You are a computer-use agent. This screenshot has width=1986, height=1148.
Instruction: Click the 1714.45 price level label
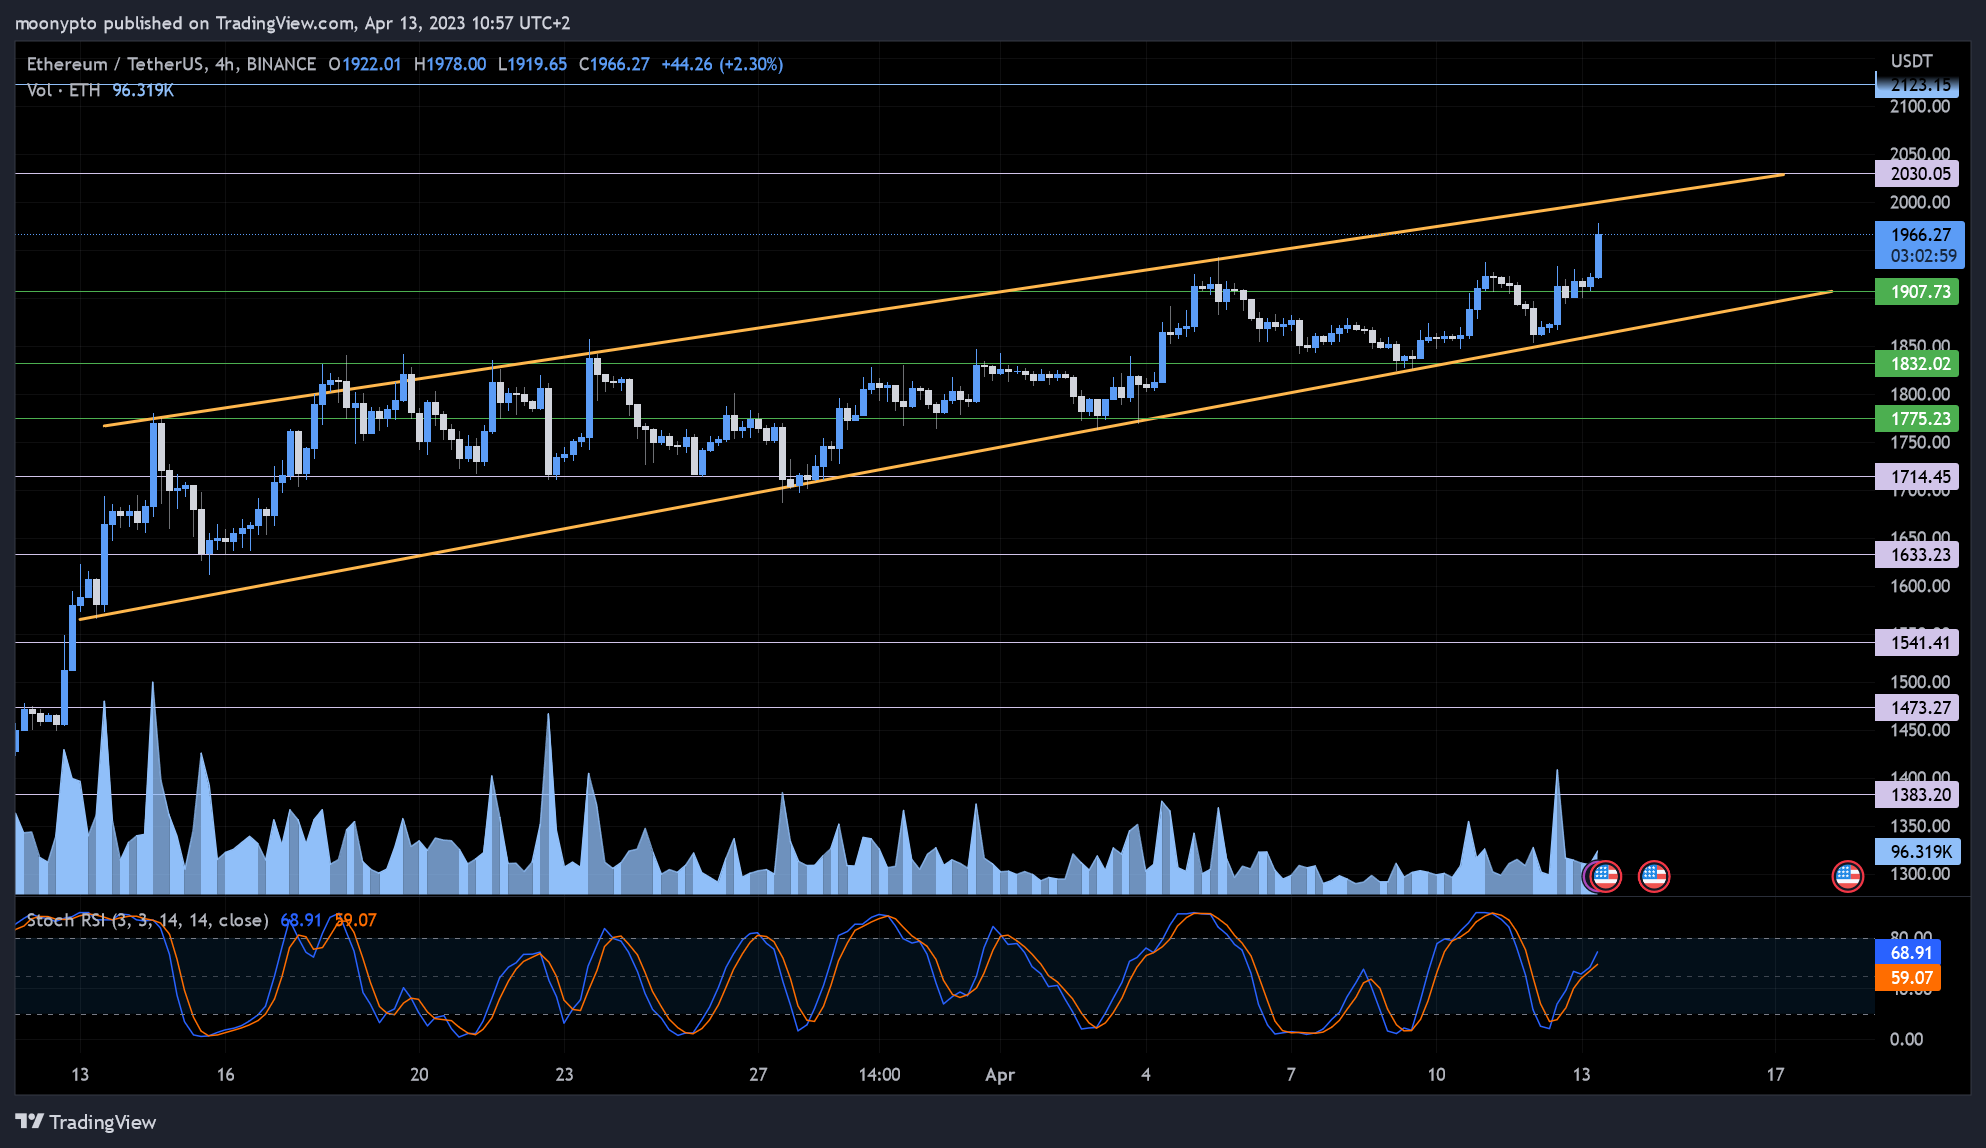(1917, 477)
